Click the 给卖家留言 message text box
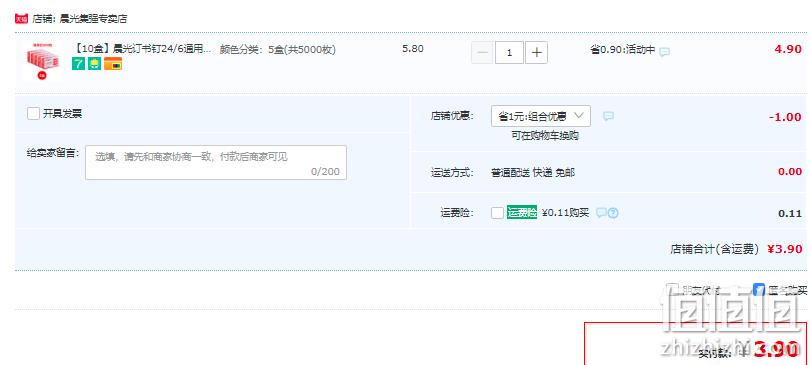 pyautogui.click(x=216, y=163)
